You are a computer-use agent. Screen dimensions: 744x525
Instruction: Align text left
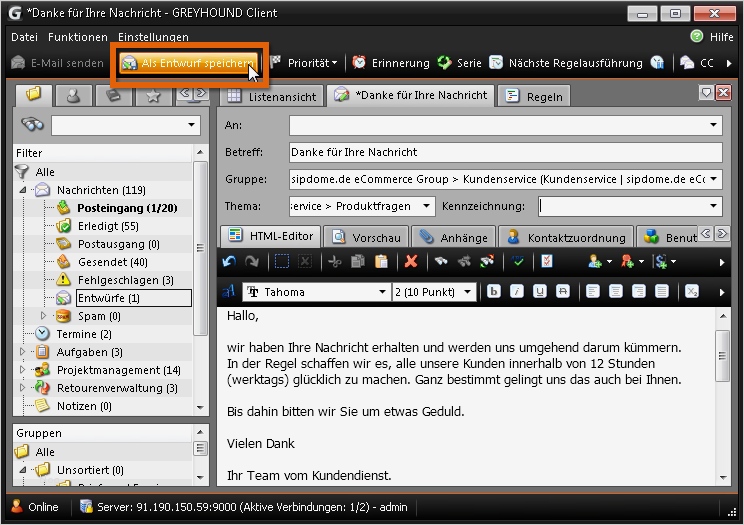pos(592,291)
